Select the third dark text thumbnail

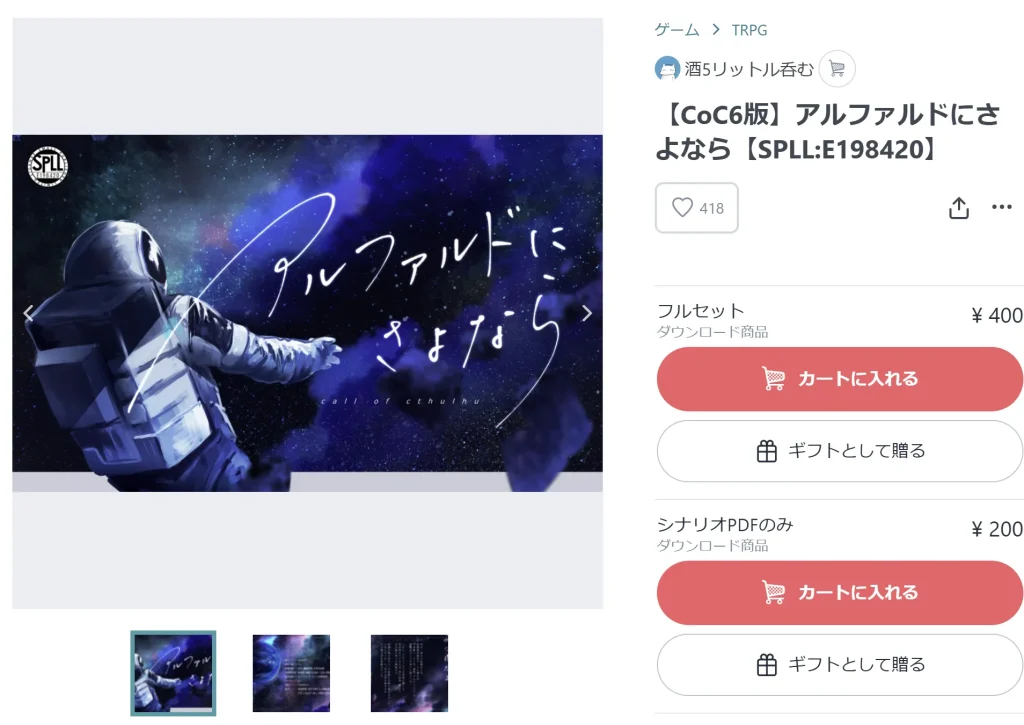tap(409, 673)
